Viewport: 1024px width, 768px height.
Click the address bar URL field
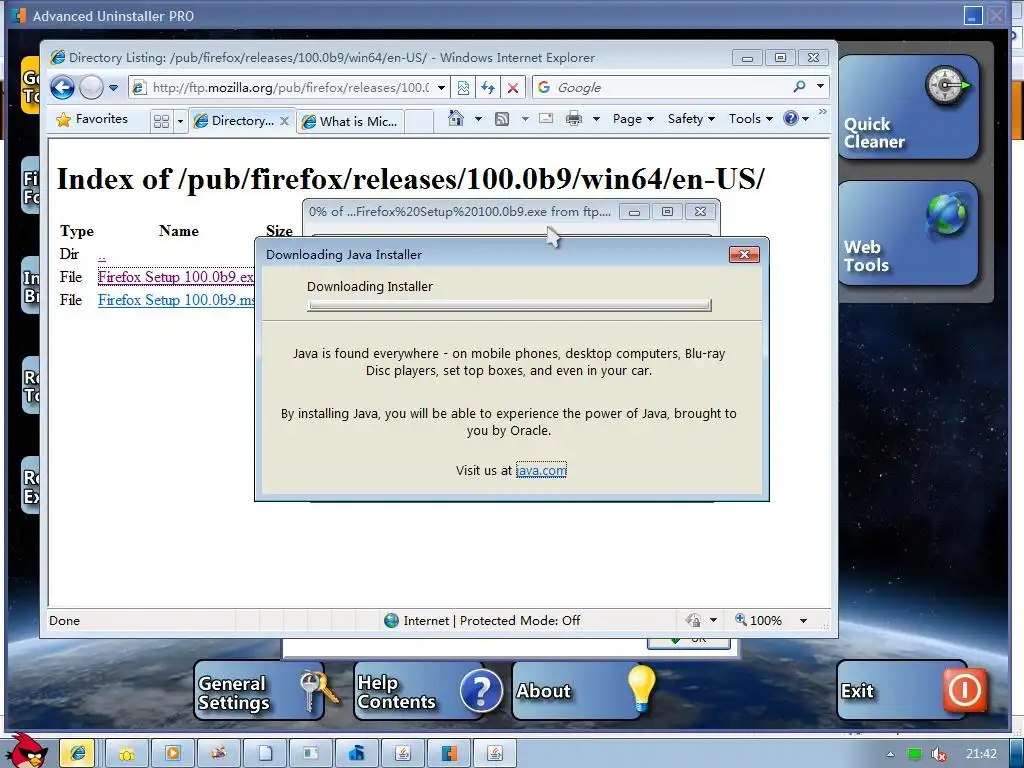click(291, 88)
